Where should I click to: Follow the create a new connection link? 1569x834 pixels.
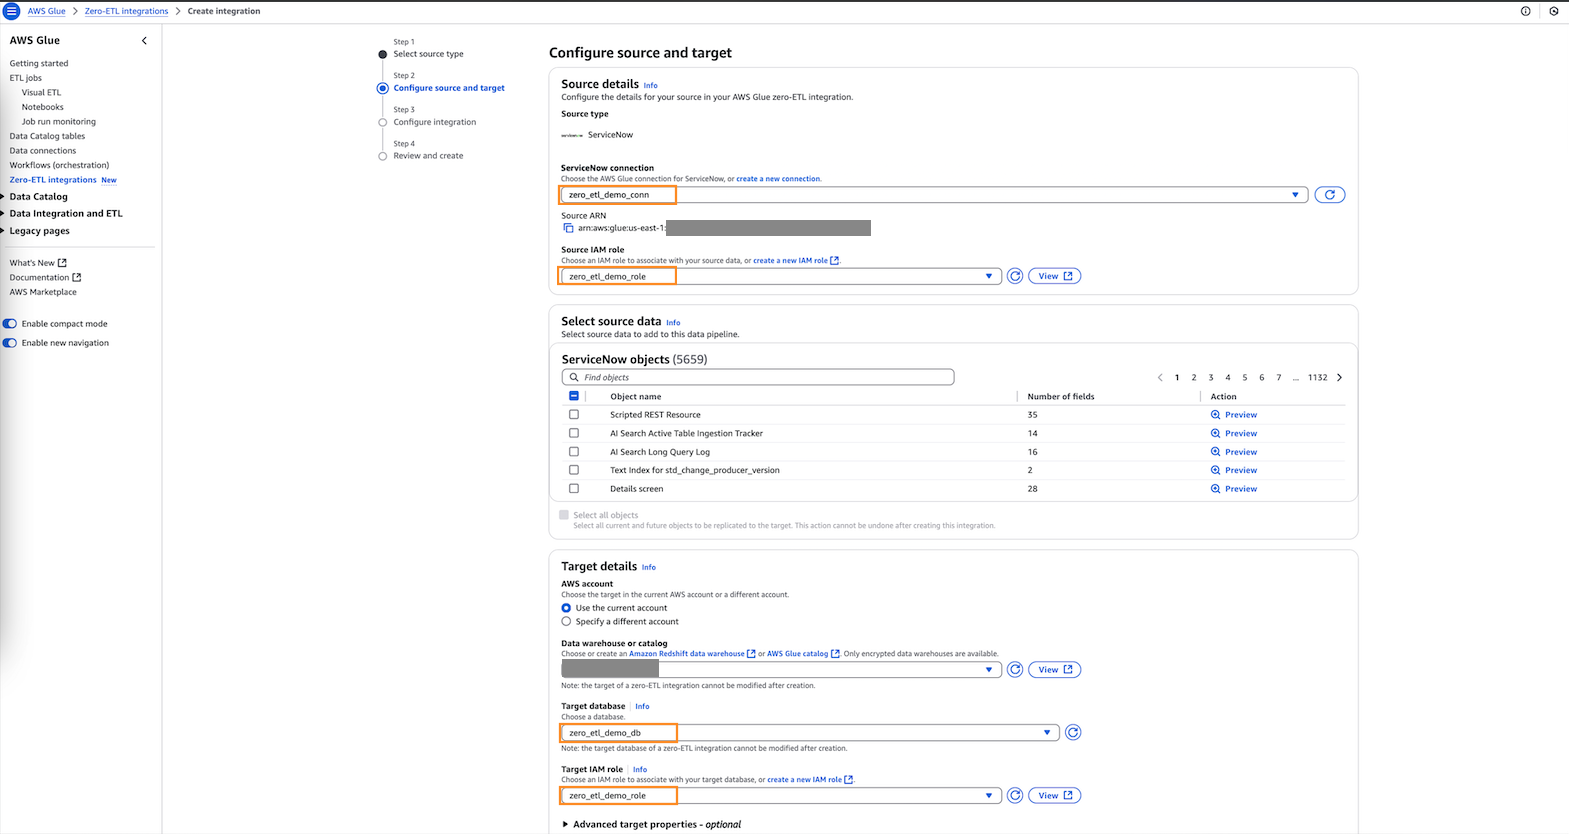click(x=778, y=179)
